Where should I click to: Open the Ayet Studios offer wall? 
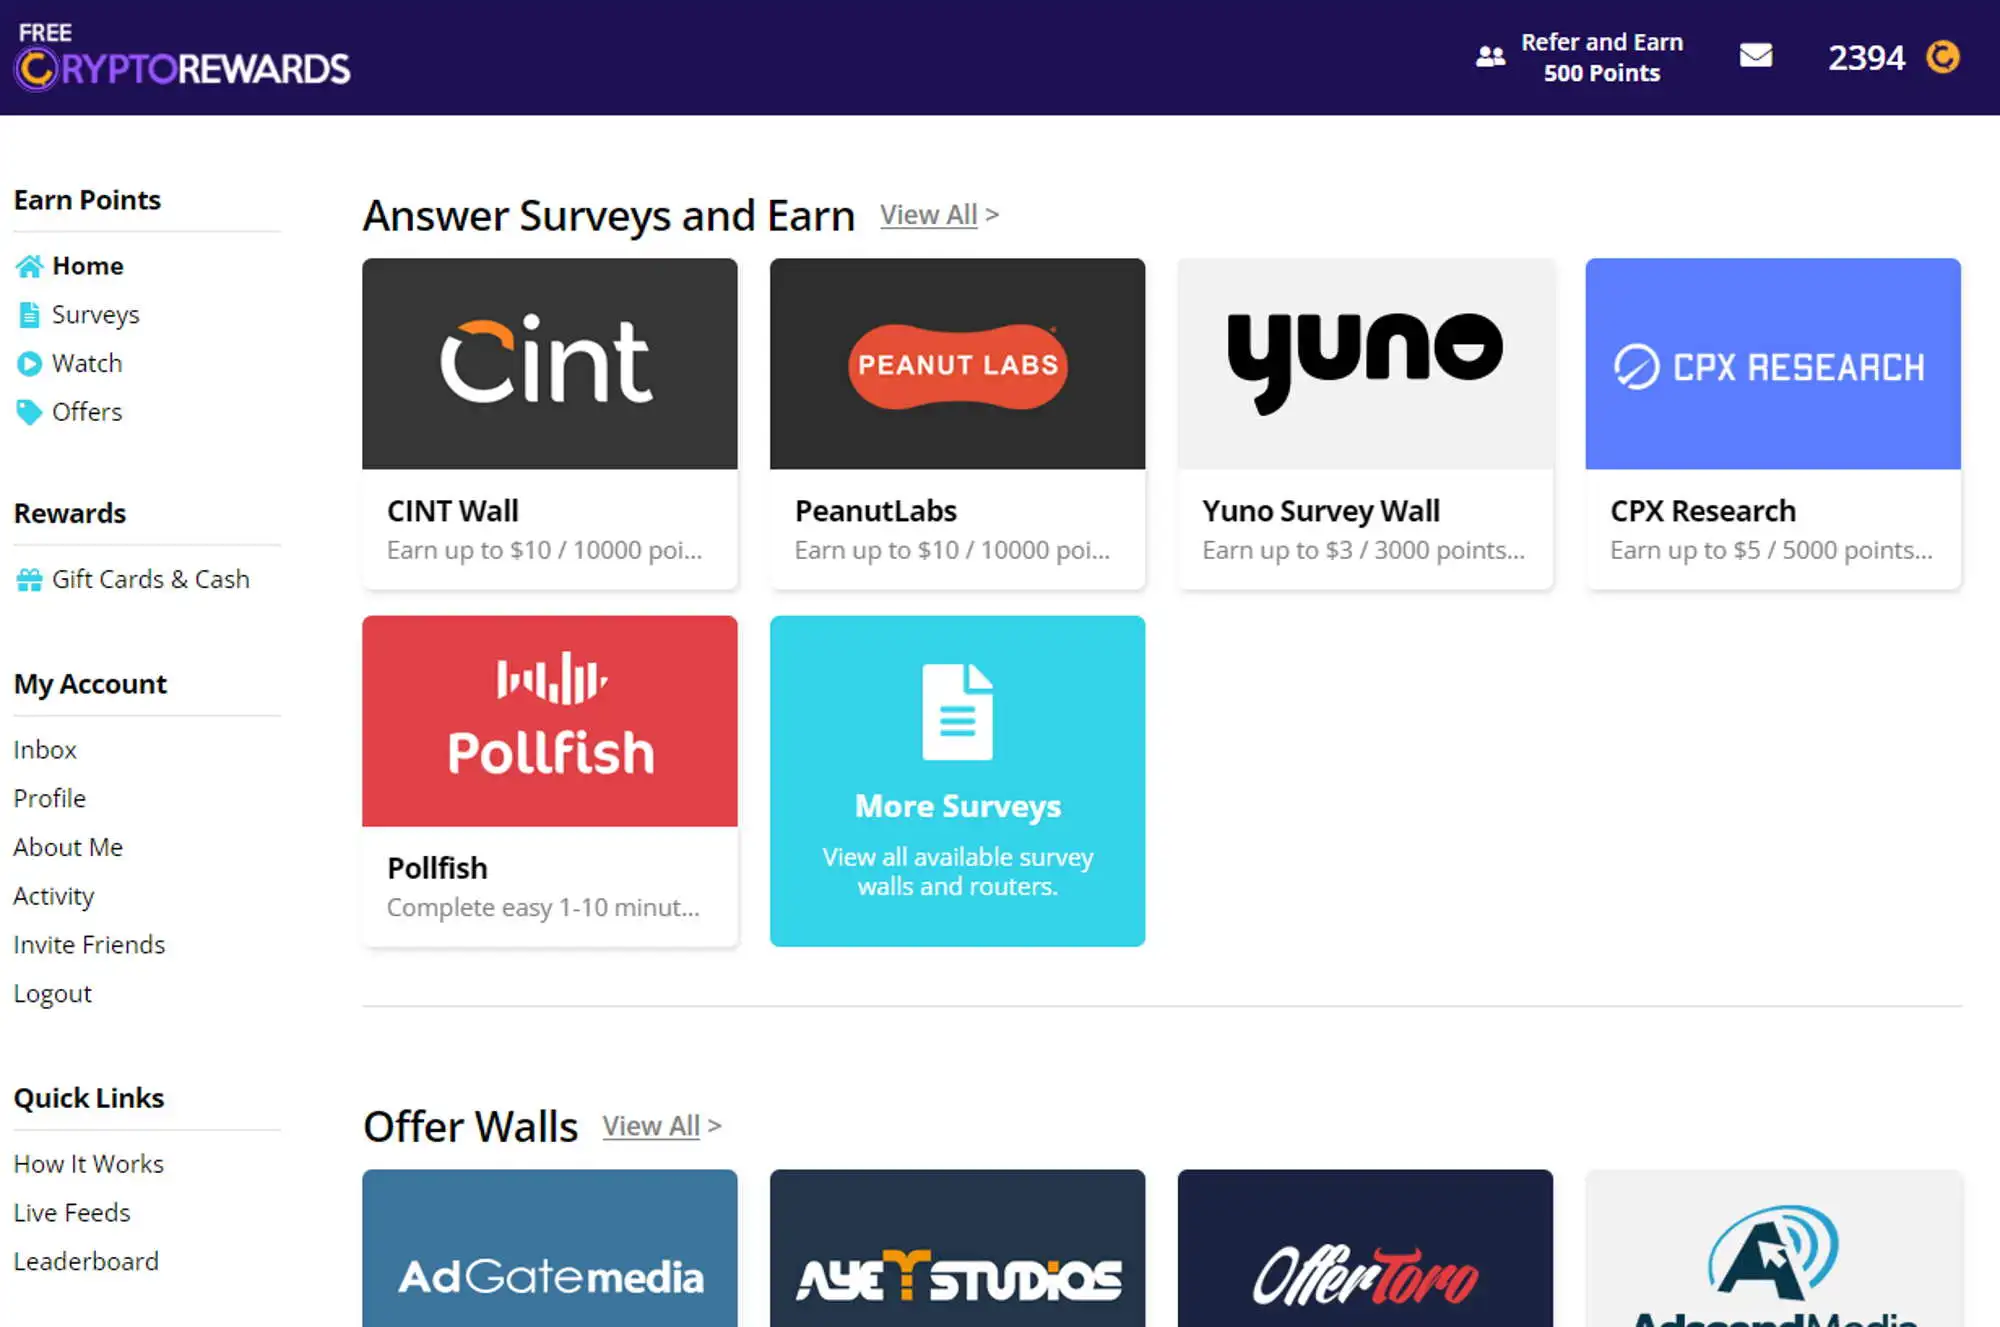click(x=957, y=1248)
